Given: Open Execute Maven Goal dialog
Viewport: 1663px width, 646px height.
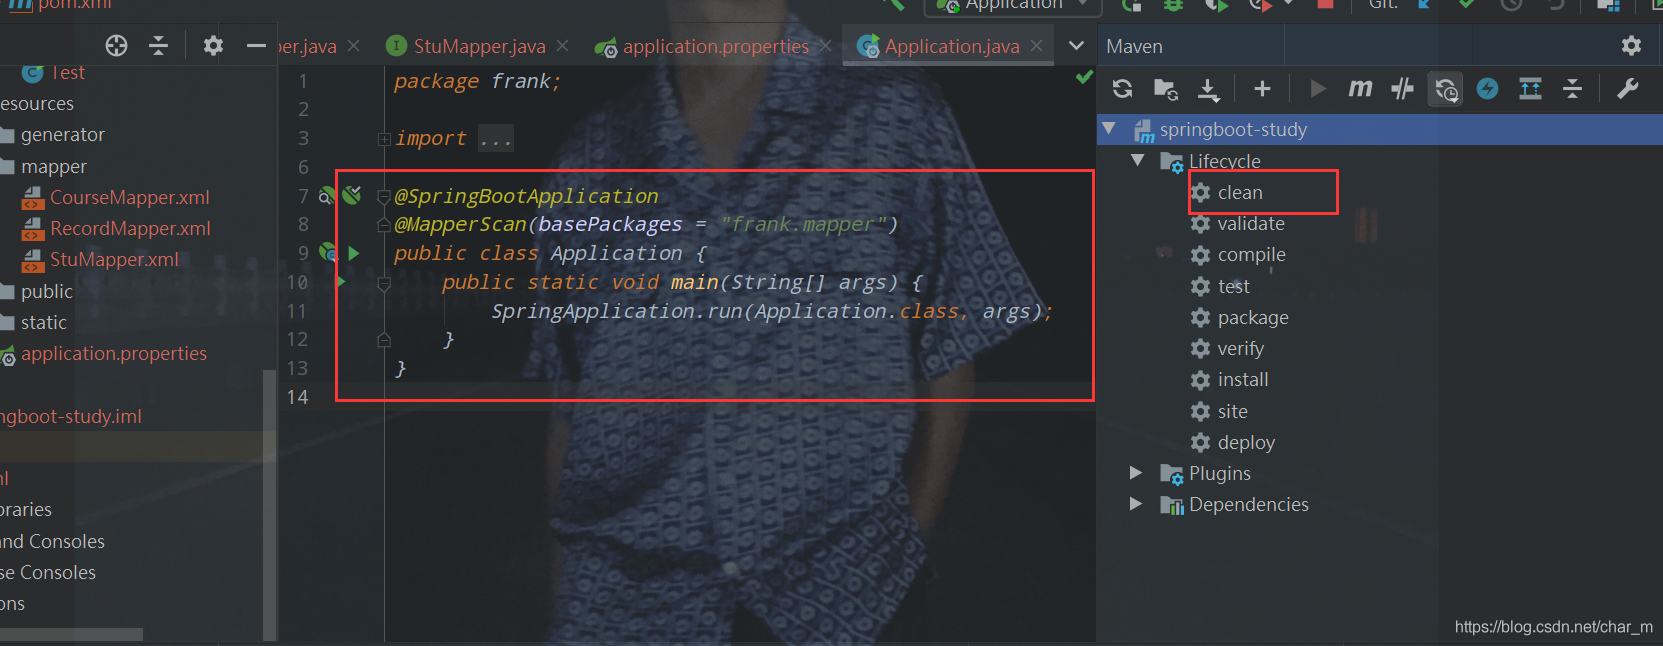Looking at the screenshot, I should tap(1360, 89).
